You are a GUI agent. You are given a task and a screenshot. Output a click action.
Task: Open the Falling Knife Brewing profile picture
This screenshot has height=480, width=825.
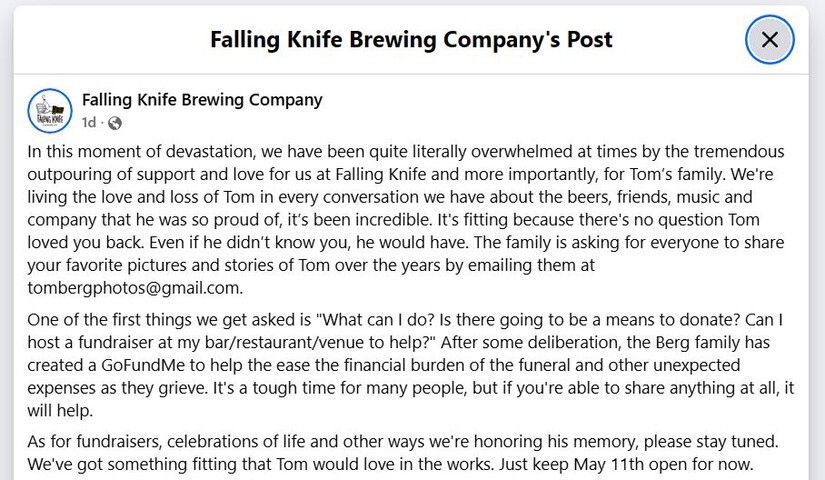click(50, 111)
